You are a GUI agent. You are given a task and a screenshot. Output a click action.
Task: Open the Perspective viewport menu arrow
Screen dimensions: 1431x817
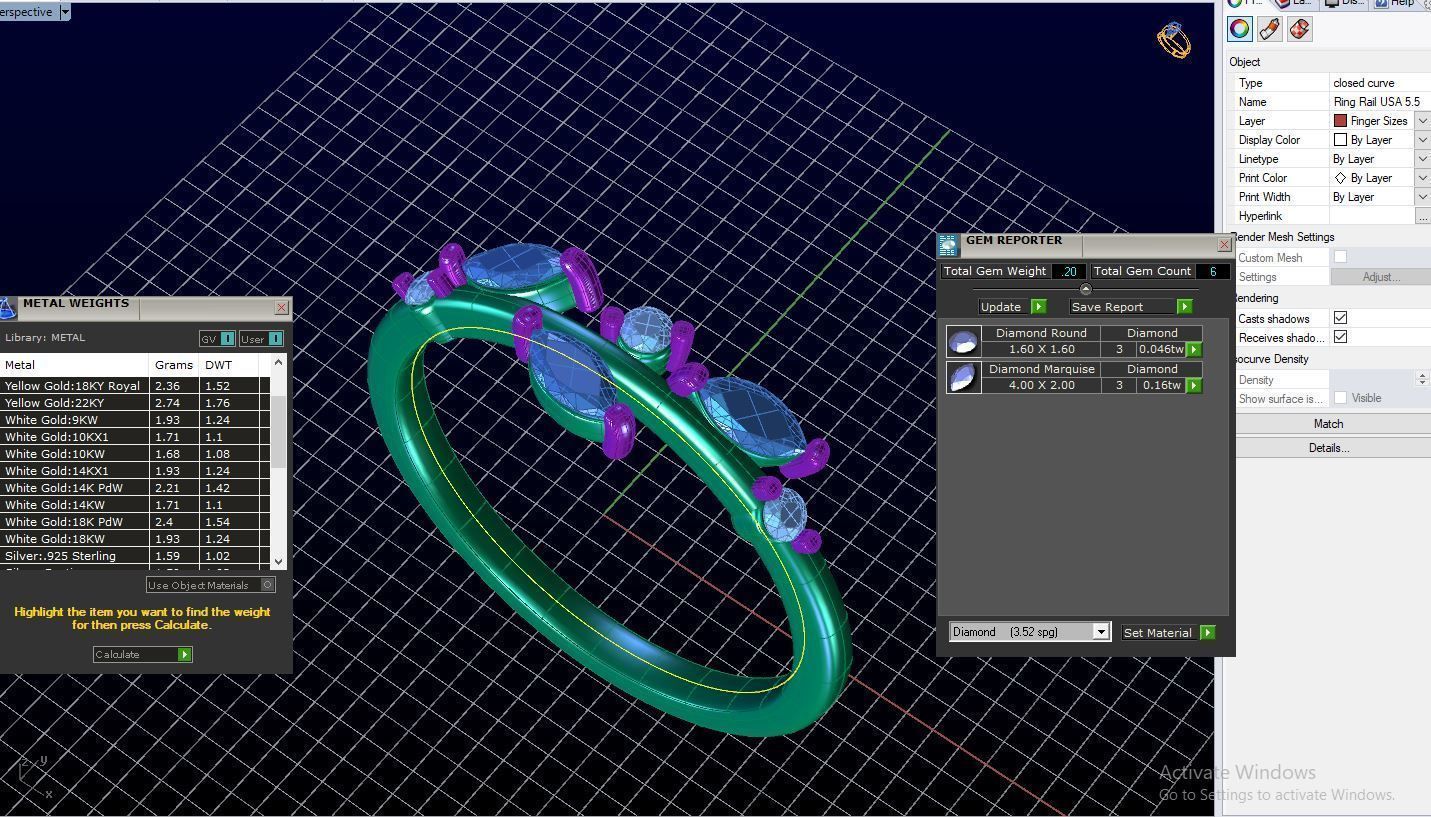tap(65, 11)
